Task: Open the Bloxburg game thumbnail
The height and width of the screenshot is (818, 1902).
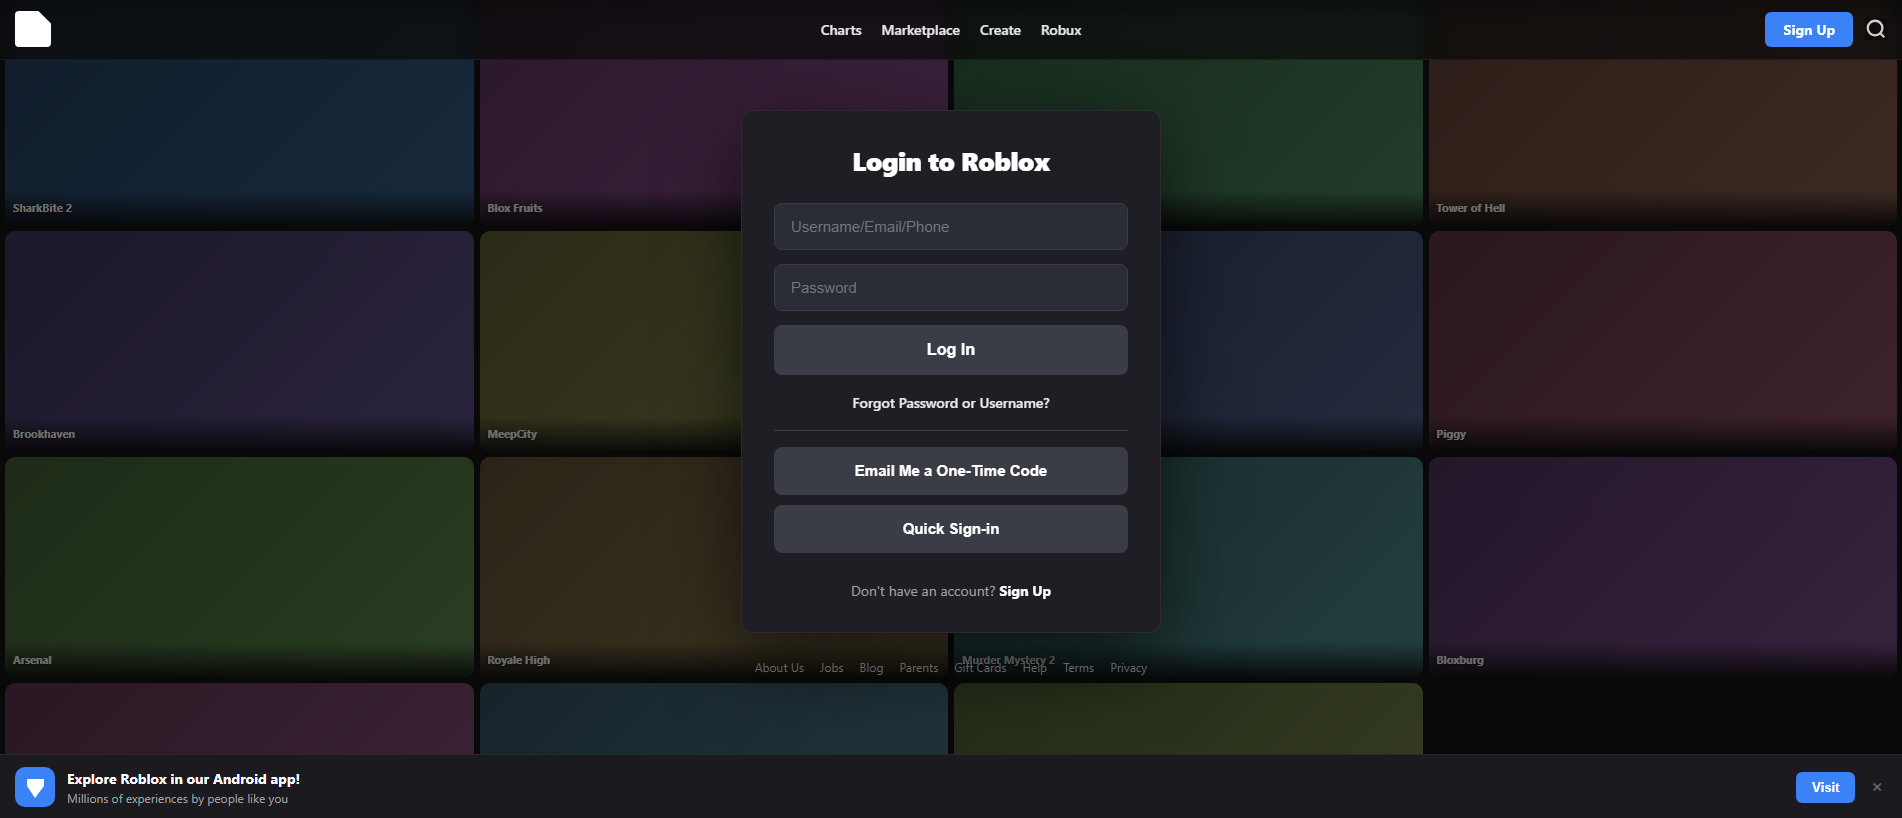Action: point(1662,567)
